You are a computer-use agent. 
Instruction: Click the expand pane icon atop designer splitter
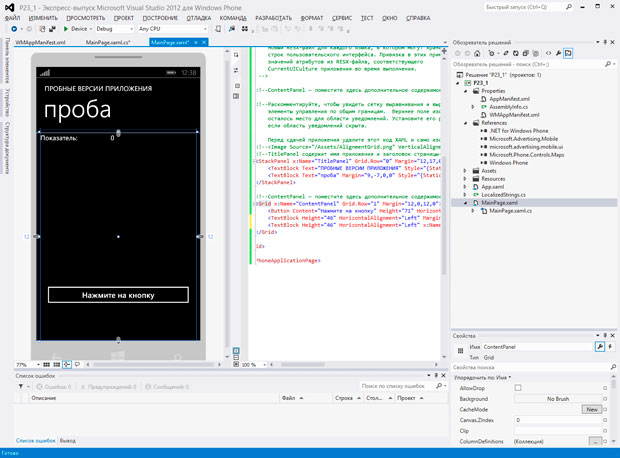coord(236,55)
